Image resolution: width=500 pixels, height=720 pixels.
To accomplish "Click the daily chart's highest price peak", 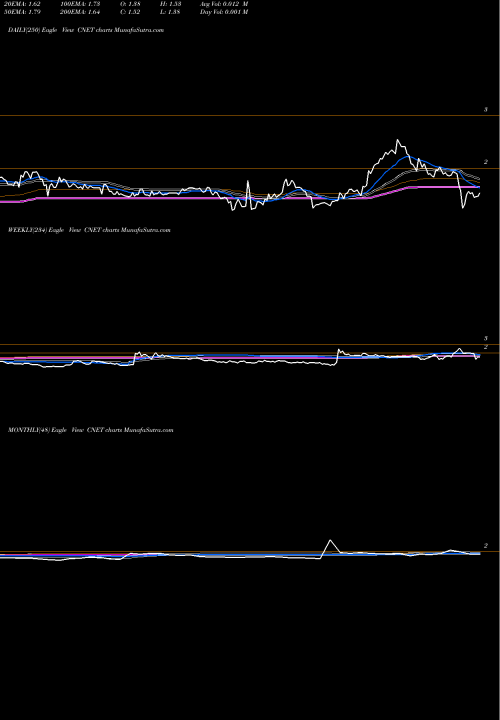I will [x=398, y=140].
